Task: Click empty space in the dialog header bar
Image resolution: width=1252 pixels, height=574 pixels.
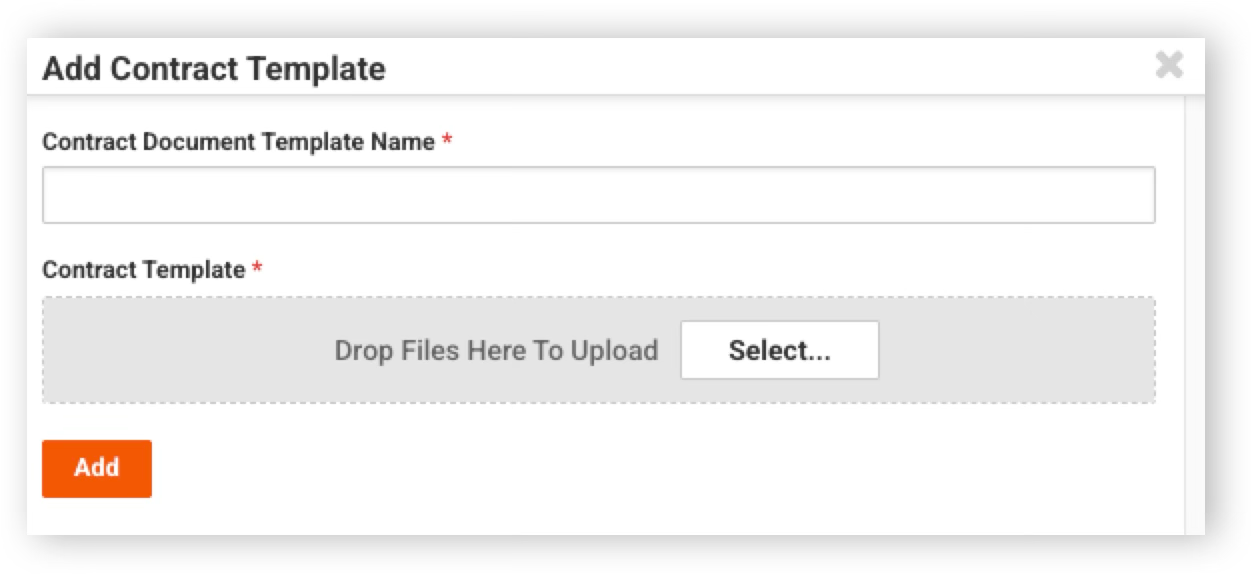Action: [770, 68]
